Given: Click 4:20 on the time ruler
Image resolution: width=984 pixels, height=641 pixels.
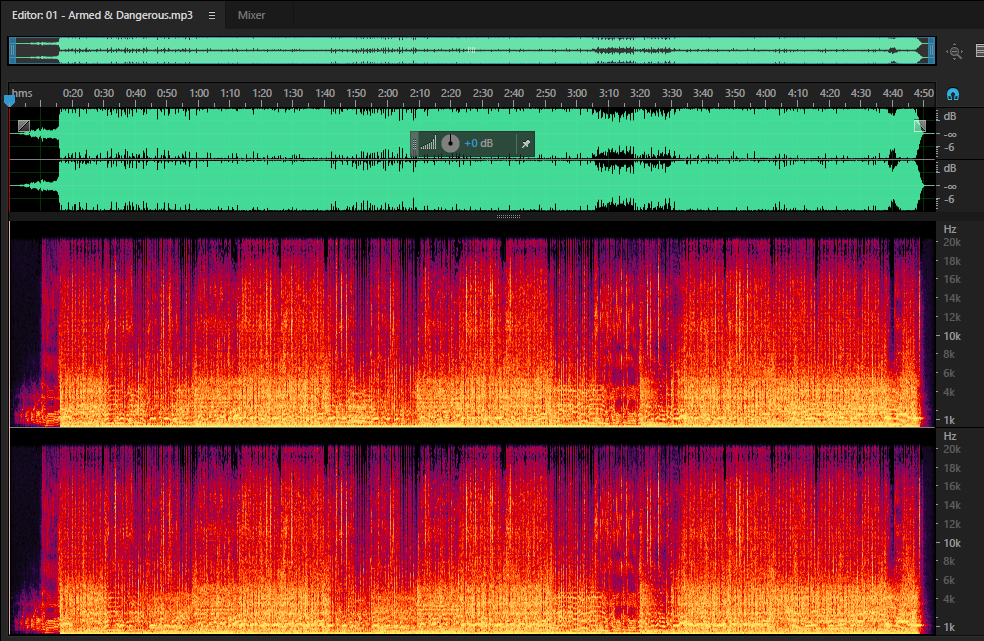Looking at the screenshot, I should tap(830, 94).
